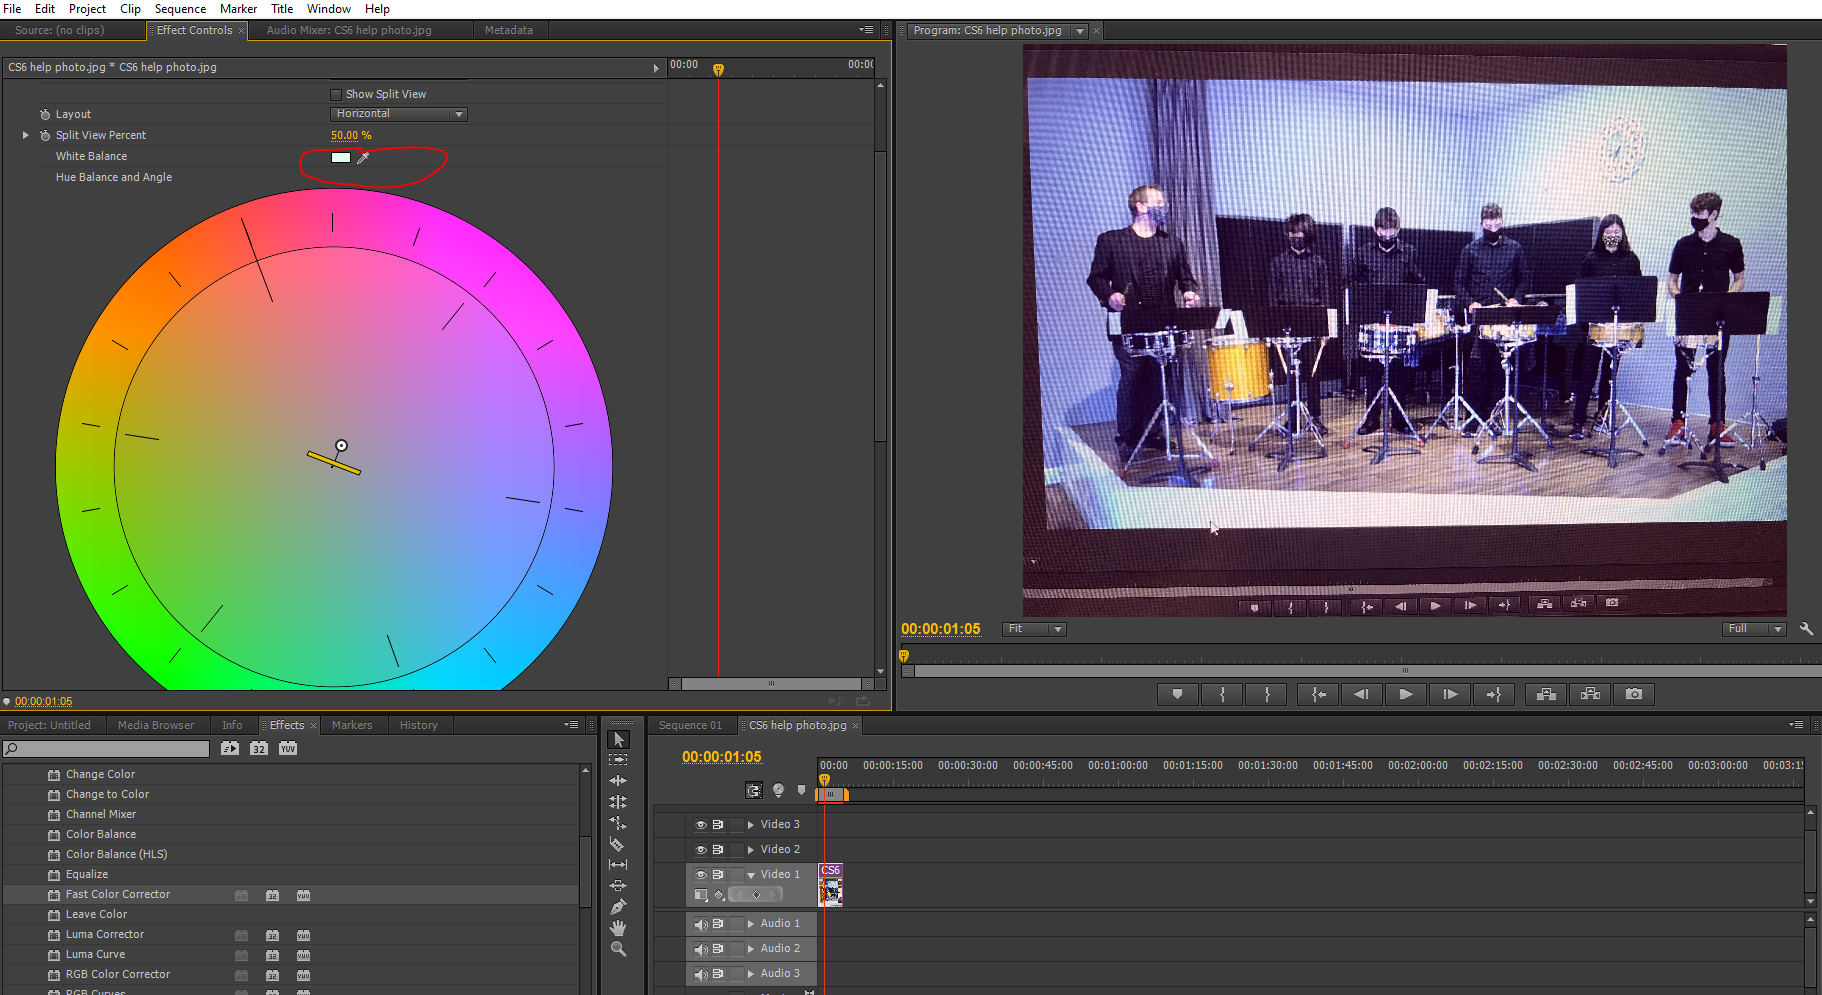
Task: Select the Slip tool
Action: point(618,865)
